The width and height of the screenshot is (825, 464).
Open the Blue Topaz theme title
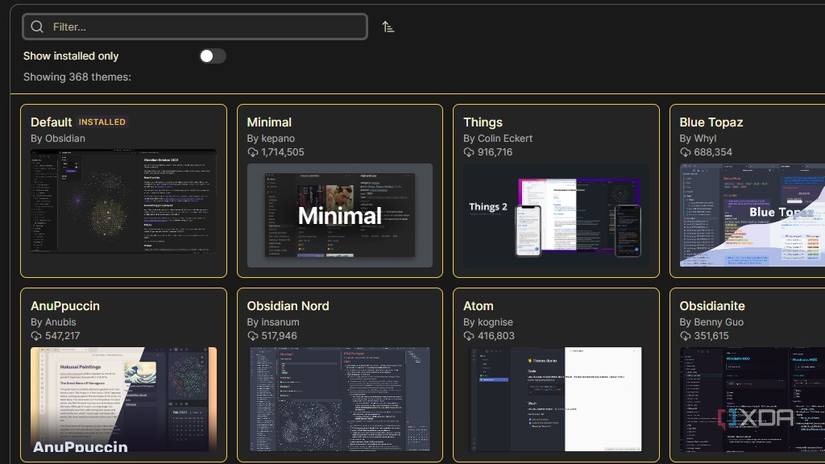[711, 122]
